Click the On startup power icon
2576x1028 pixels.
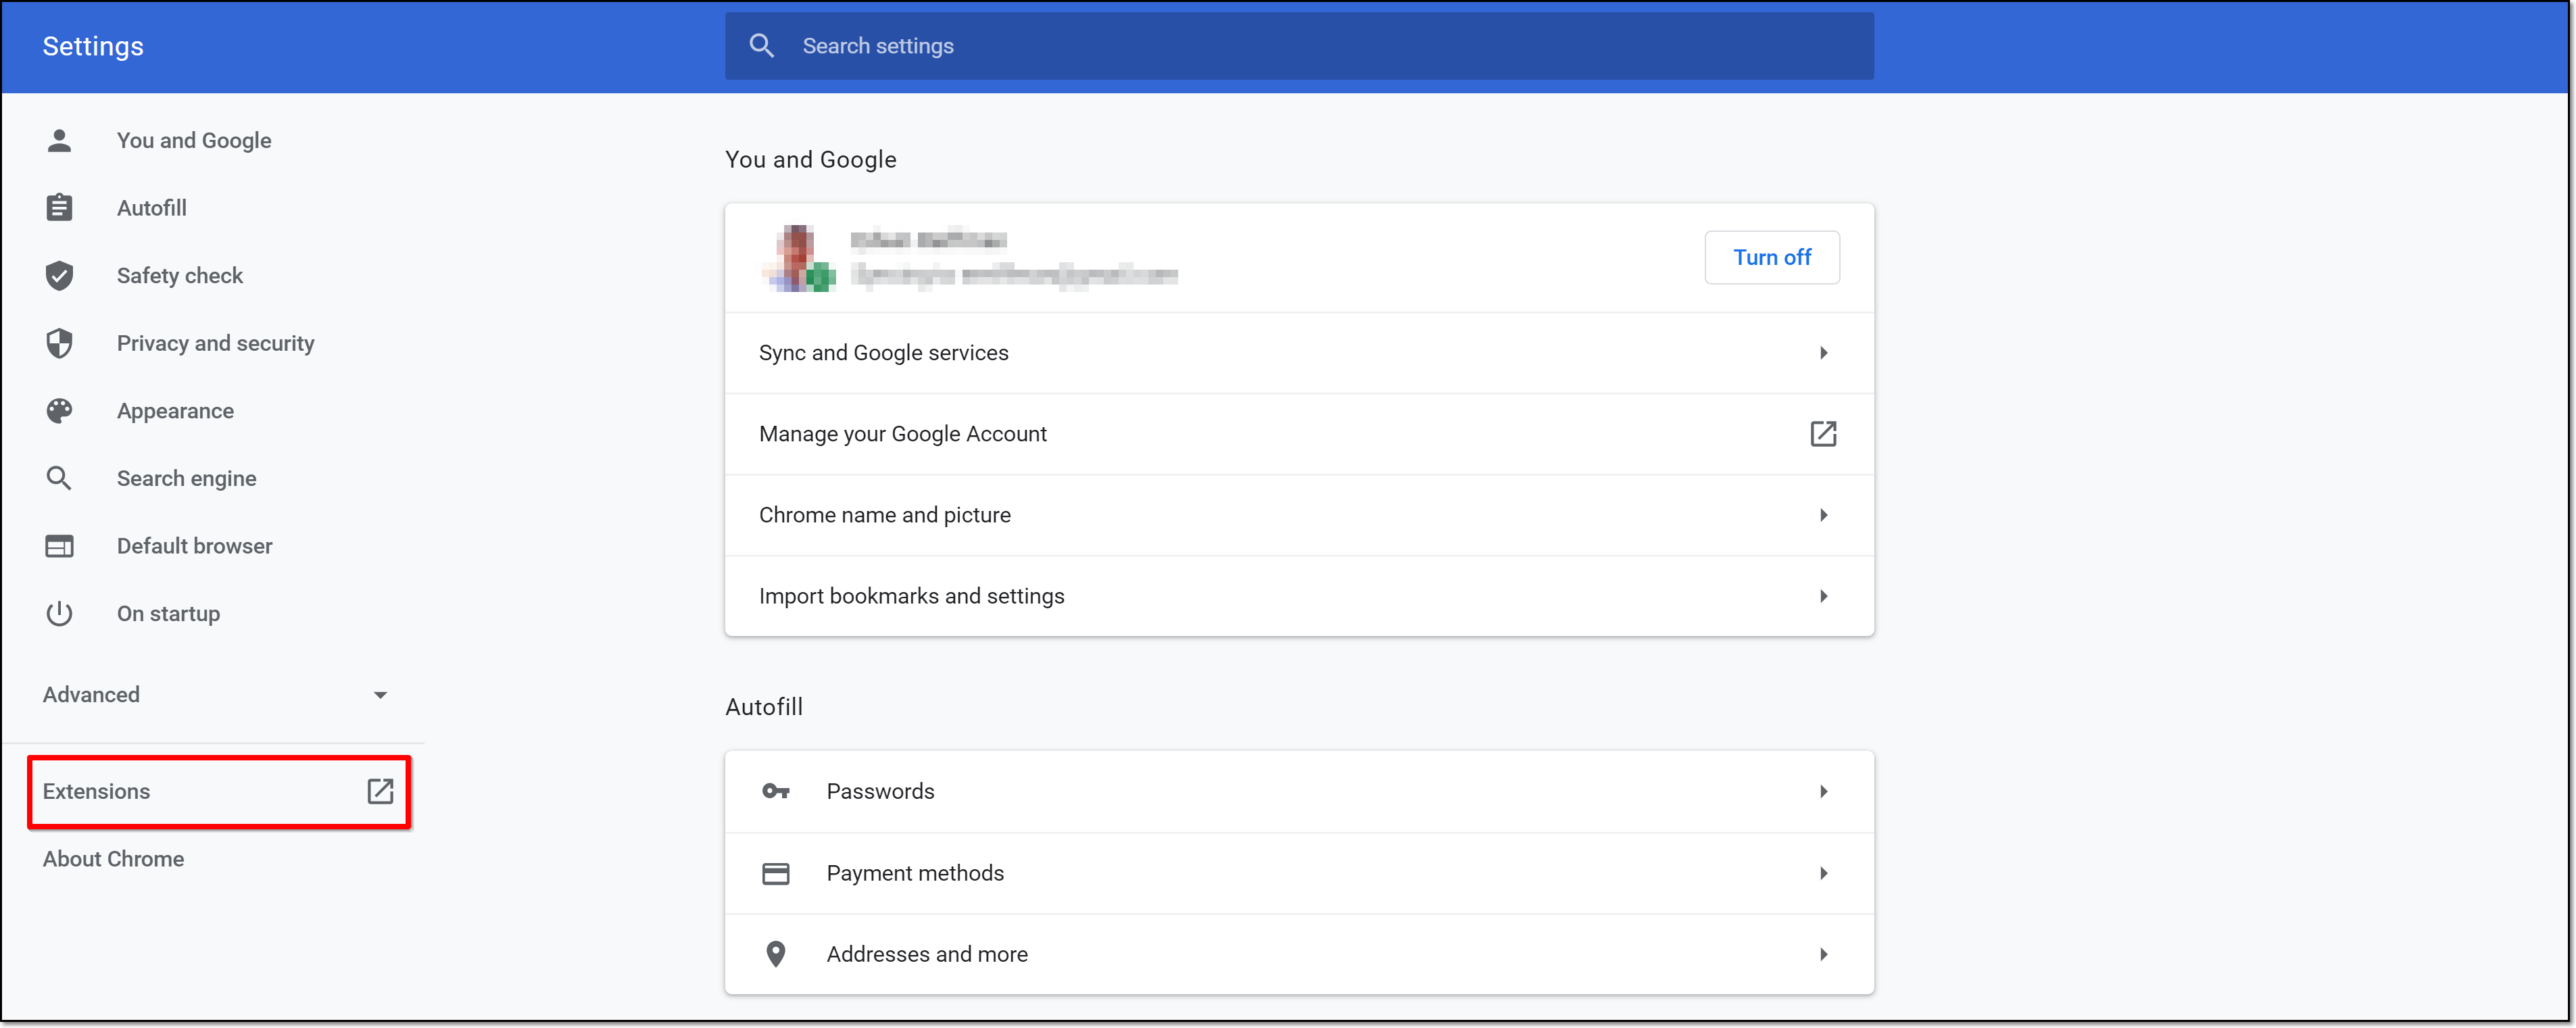point(59,613)
